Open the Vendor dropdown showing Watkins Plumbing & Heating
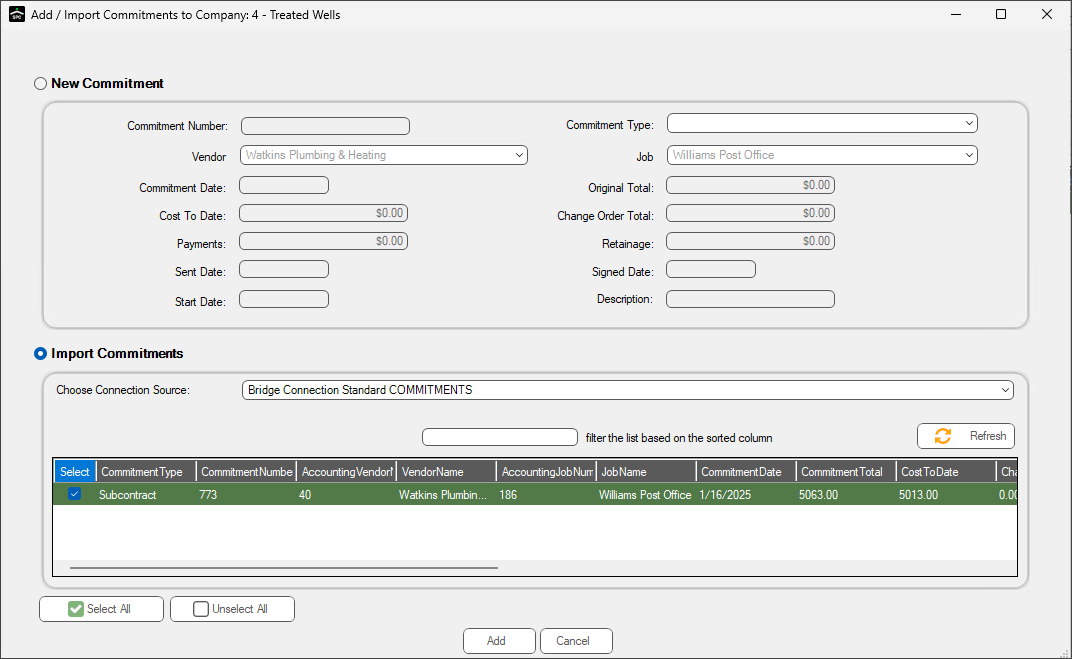 (384, 155)
